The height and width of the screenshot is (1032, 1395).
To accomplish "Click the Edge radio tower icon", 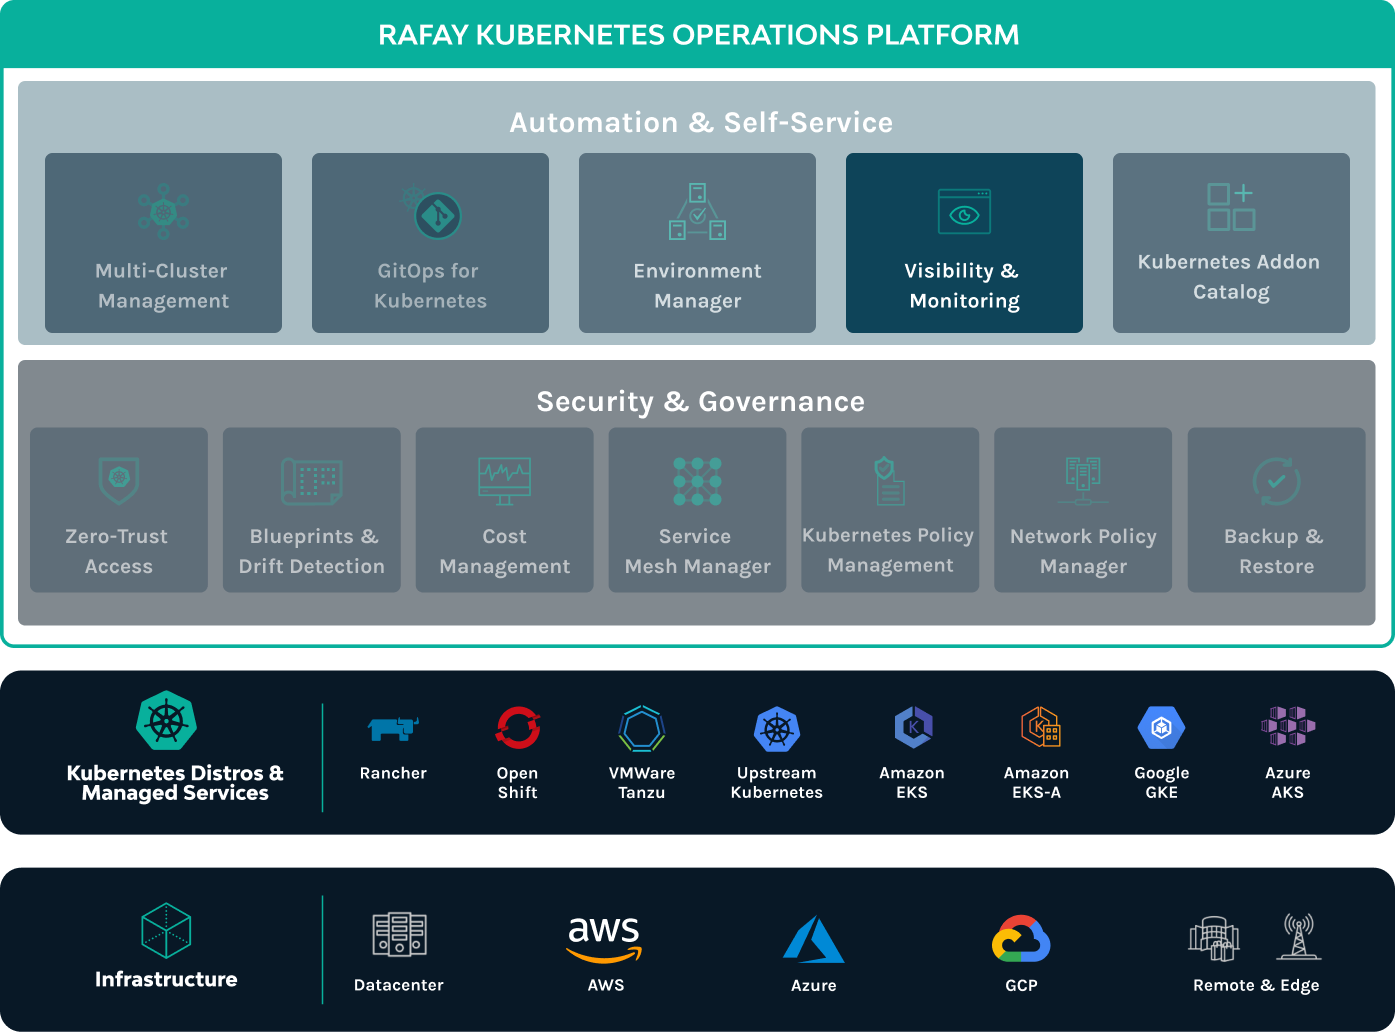I will coord(1298,936).
